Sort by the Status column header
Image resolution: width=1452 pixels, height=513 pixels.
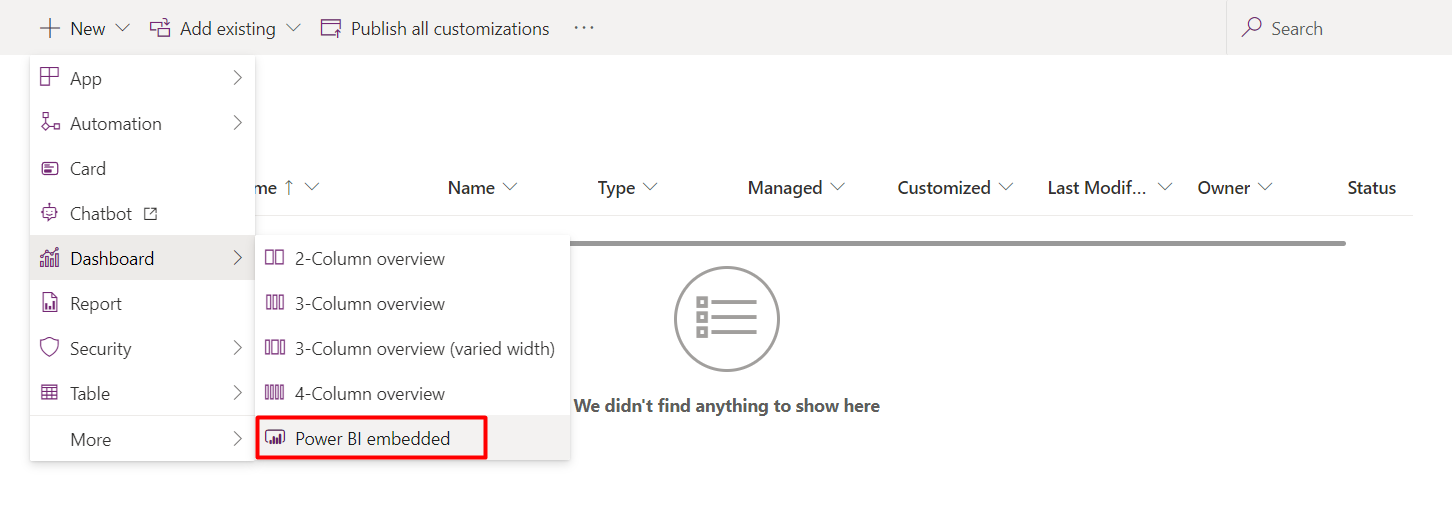click(x=1371, y=187)
